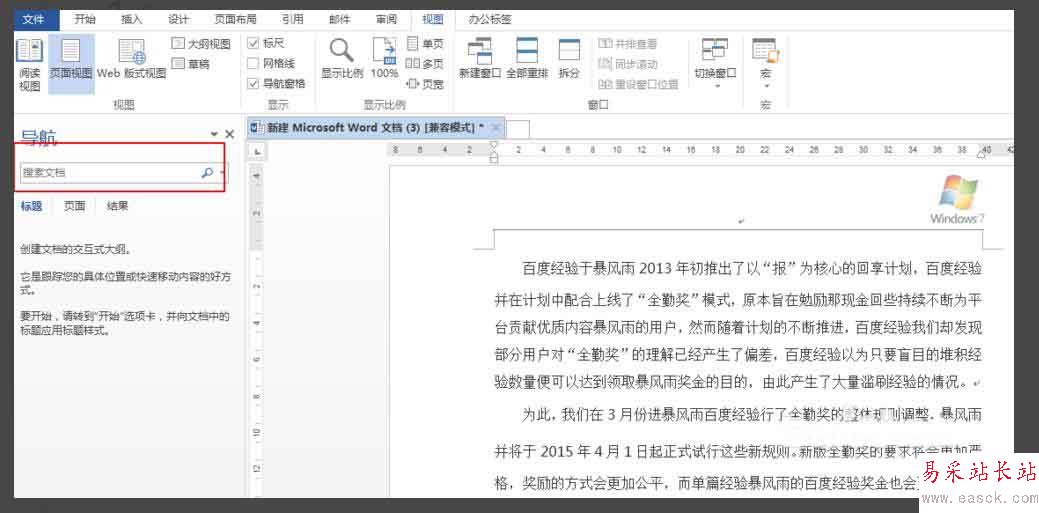Open the Macros menu (宏)
Image resolution: width=1039 pixels, height=513 pixels.
pyautogui.click(x=765, y=64)
